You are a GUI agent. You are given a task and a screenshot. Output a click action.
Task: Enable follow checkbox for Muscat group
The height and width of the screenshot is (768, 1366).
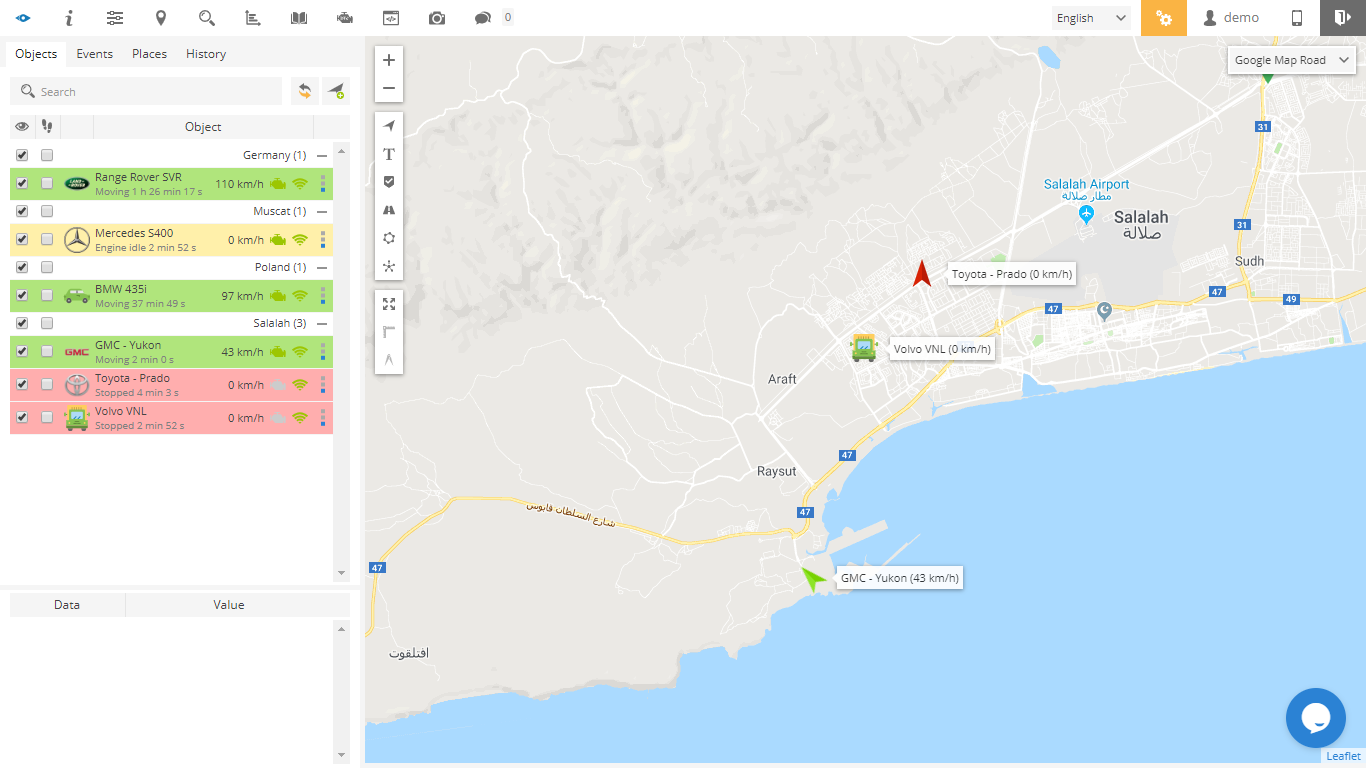click(47, 211)
